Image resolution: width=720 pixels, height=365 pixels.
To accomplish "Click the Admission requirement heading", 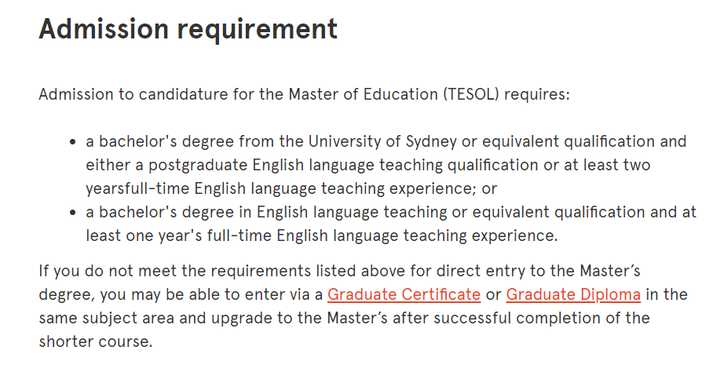I will point(188,28).
